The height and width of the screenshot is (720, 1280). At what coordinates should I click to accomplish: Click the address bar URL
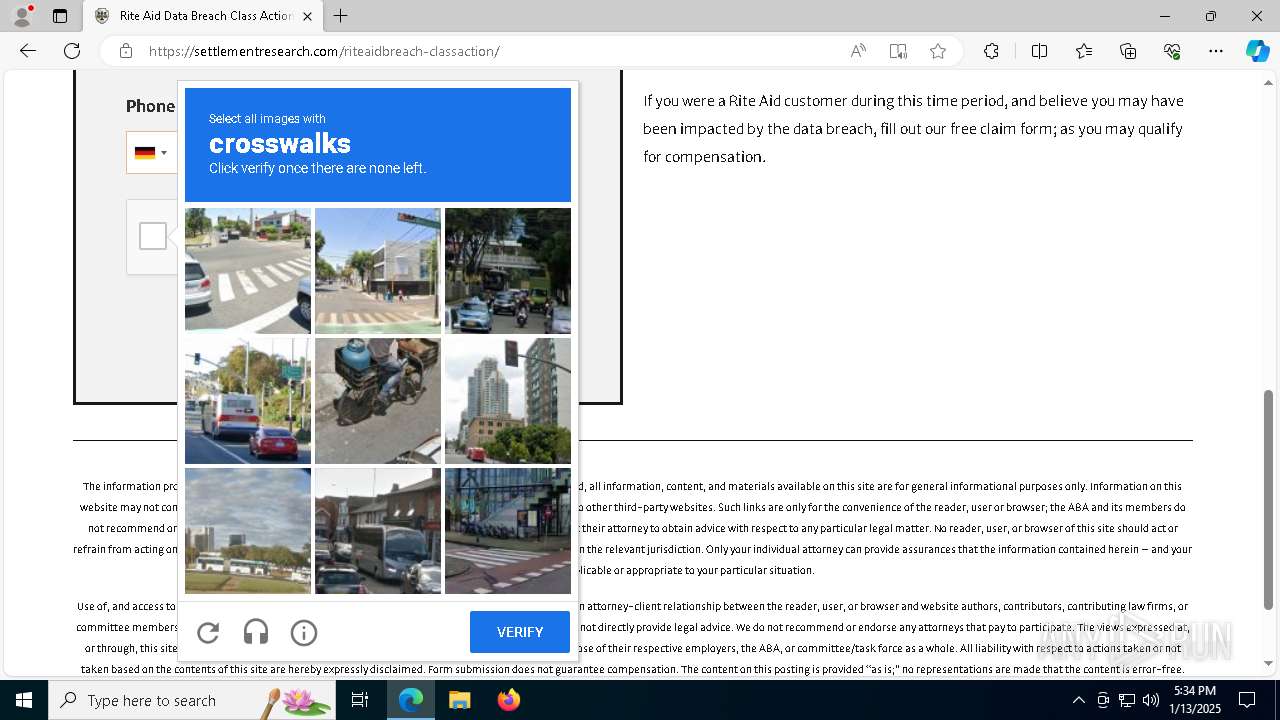pyautogui.click(x=324, y=51)
